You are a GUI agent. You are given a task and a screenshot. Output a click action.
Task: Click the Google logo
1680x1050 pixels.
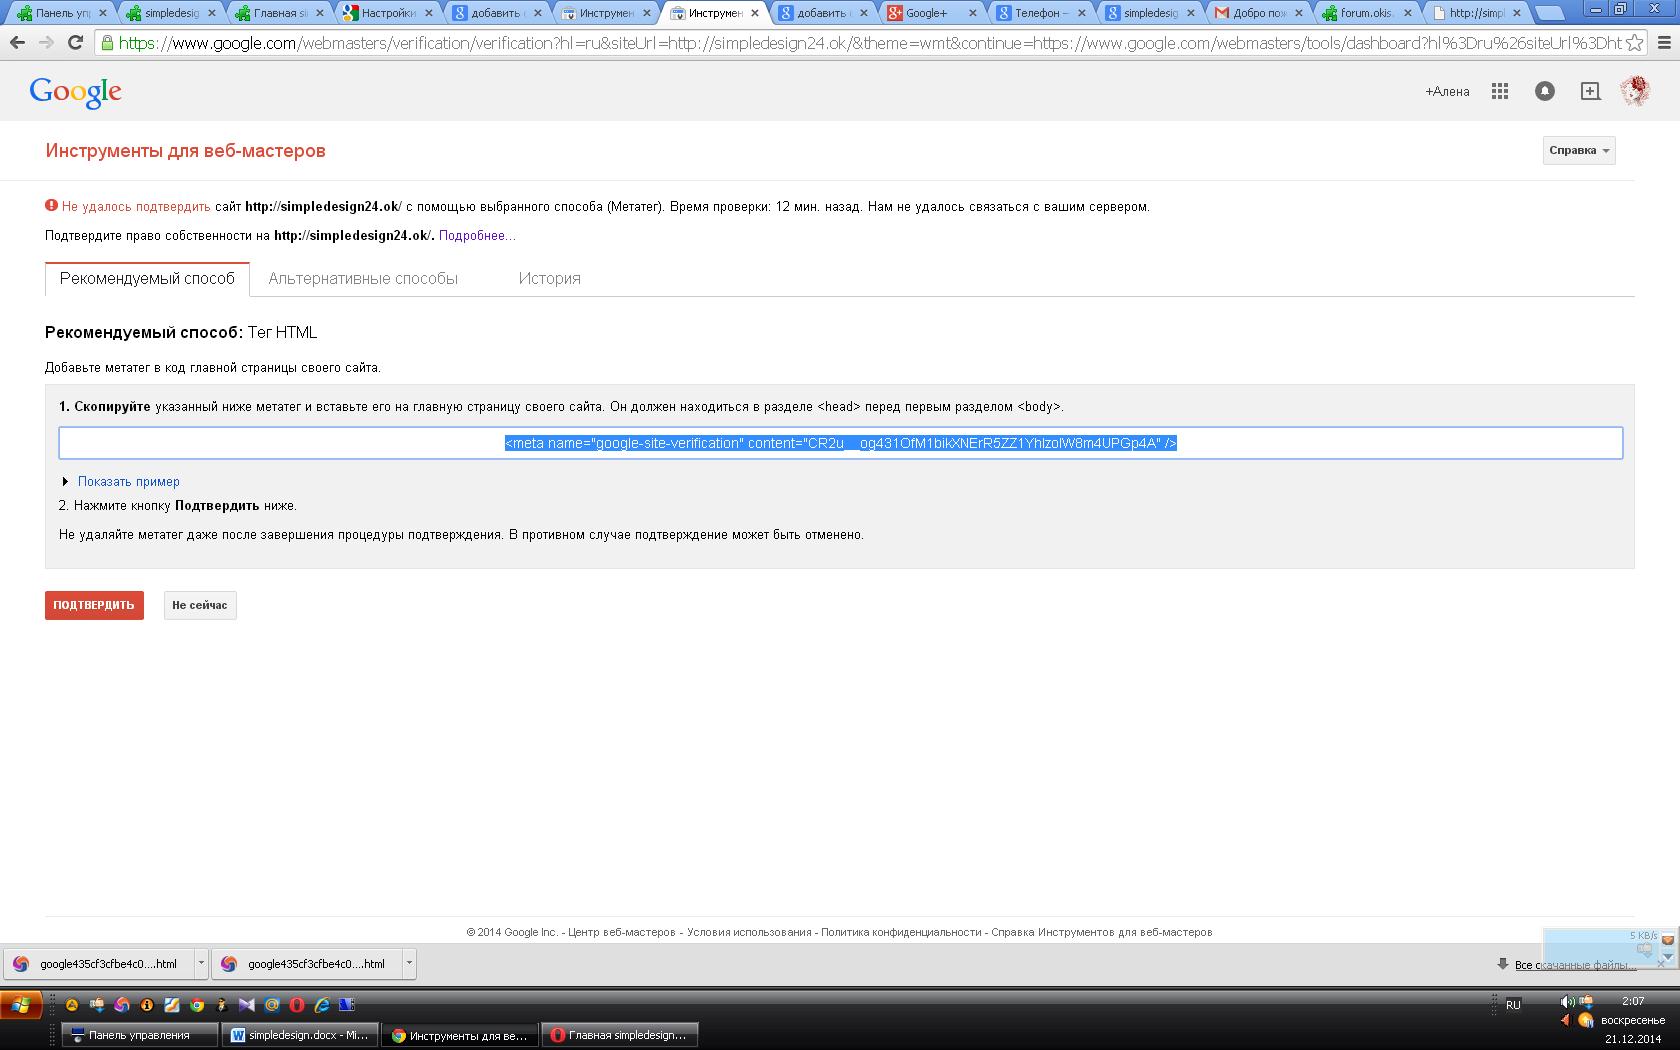(75, 92)
